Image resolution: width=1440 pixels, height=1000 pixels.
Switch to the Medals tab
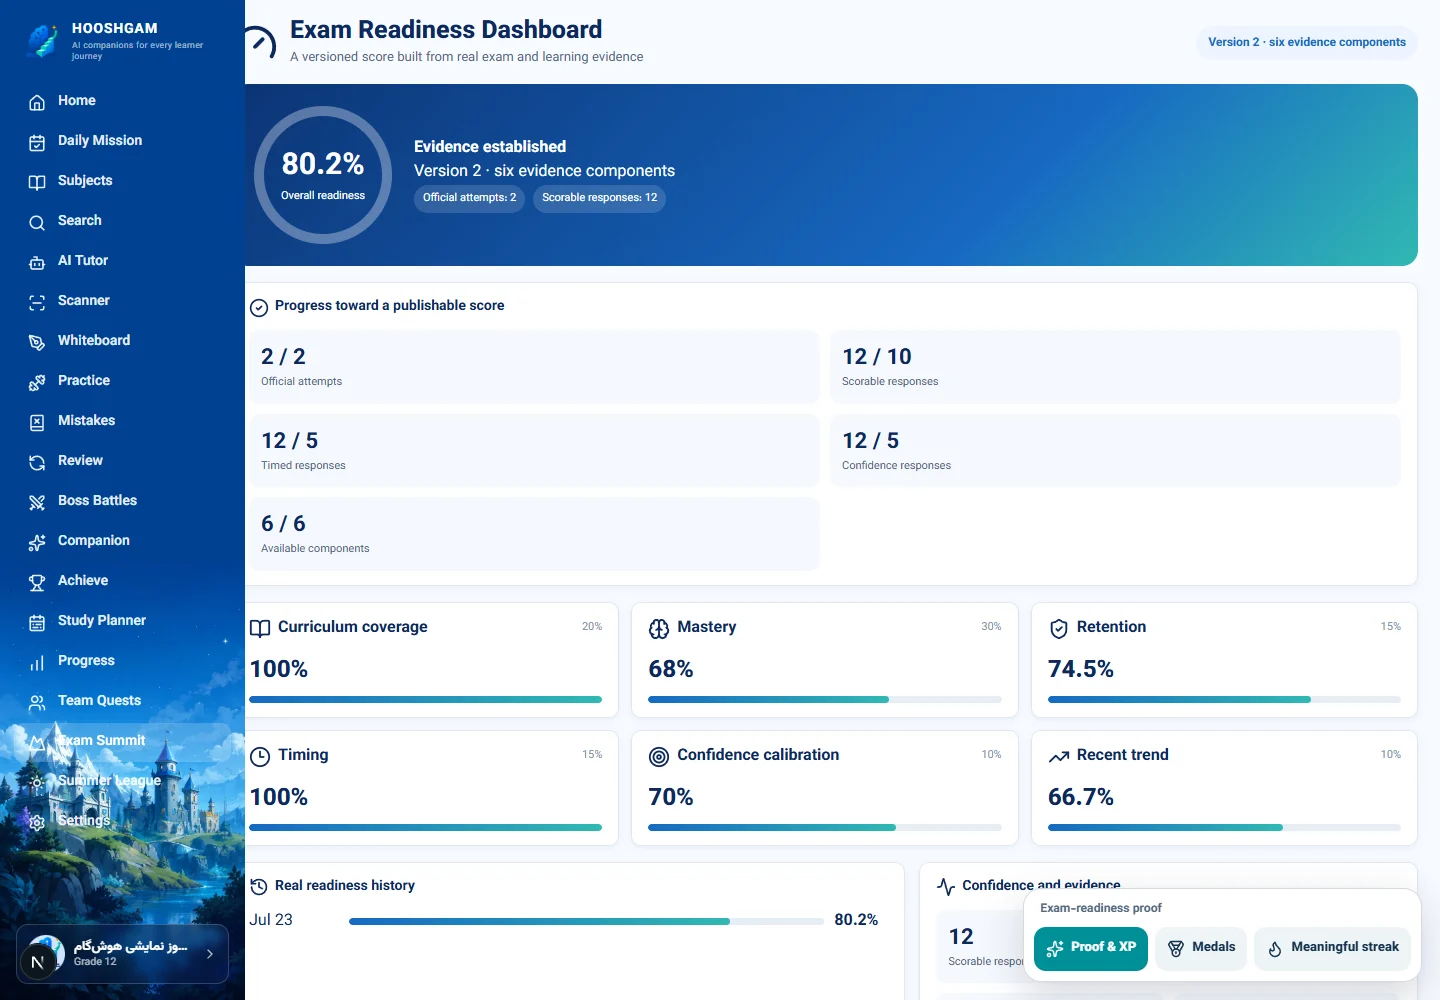(x=1201, y=948)
